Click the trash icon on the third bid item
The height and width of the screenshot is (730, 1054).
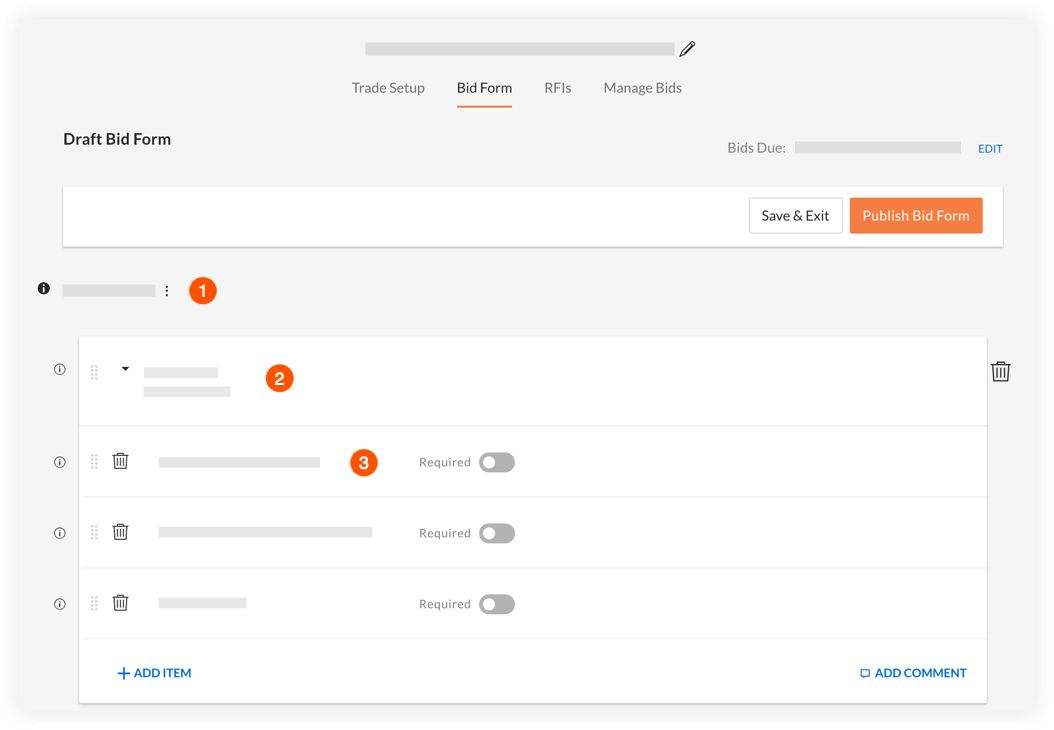click(121, 603)
